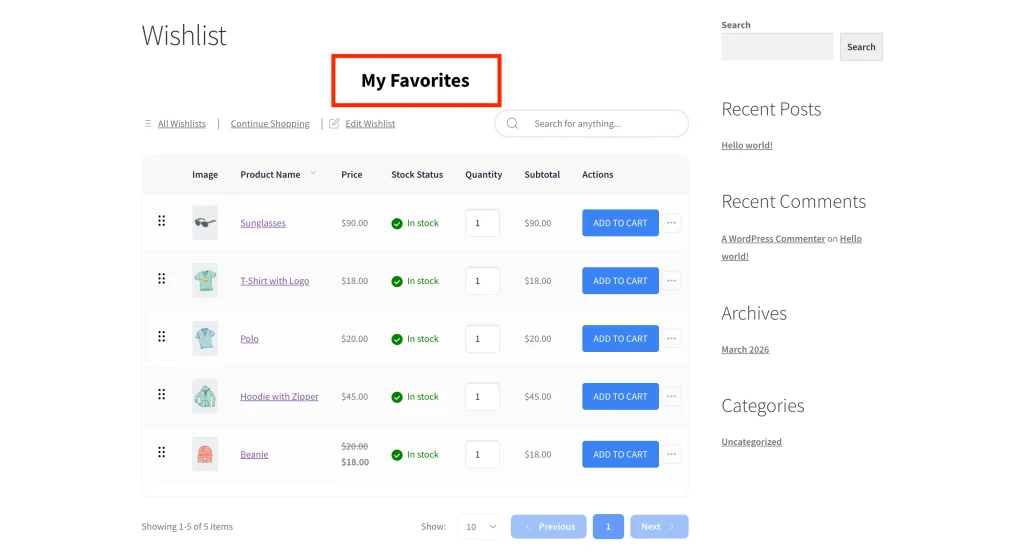Click the sidebar Search text box

click(777, 47)
